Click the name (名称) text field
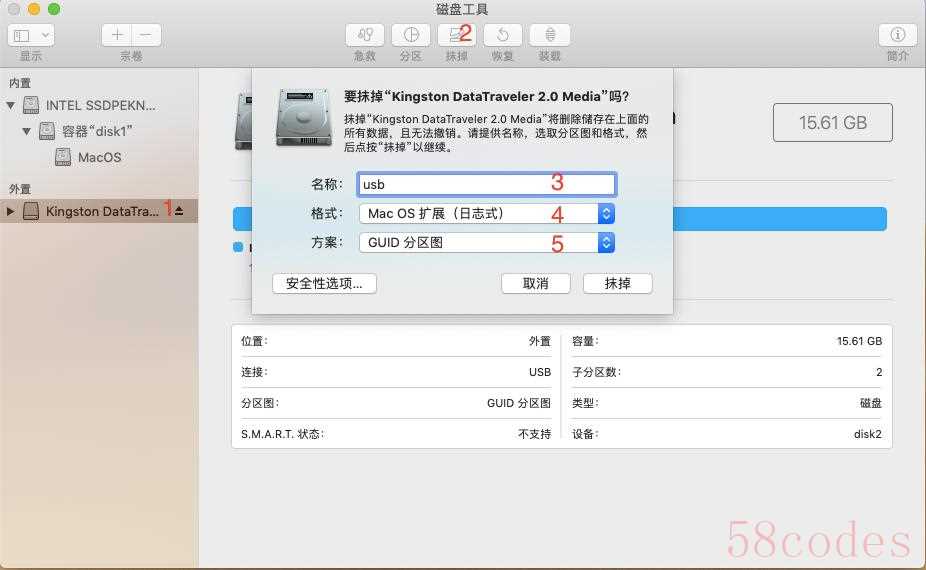 486,184
